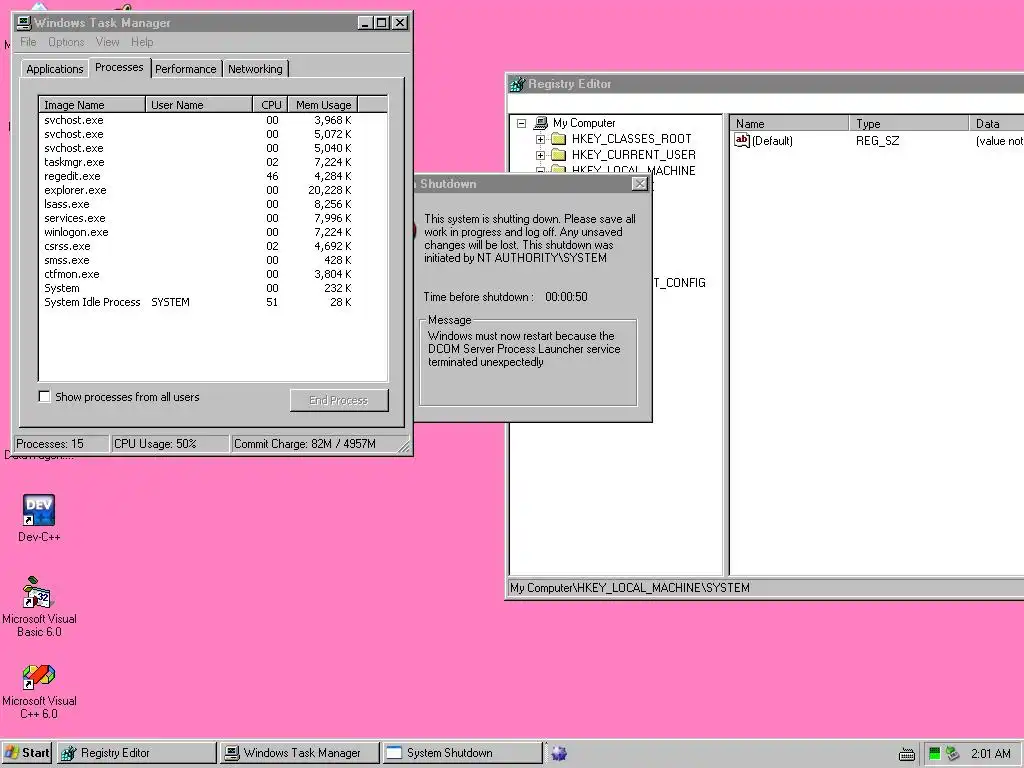Select the smss.exe process row

[212, 260]
